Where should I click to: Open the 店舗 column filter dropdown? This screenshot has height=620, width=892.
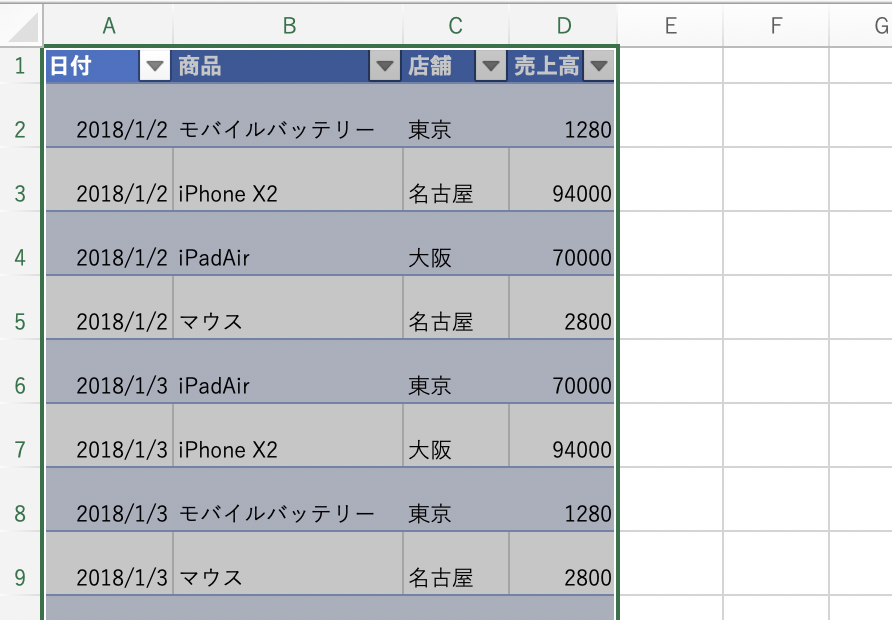(x=490, y=67)
